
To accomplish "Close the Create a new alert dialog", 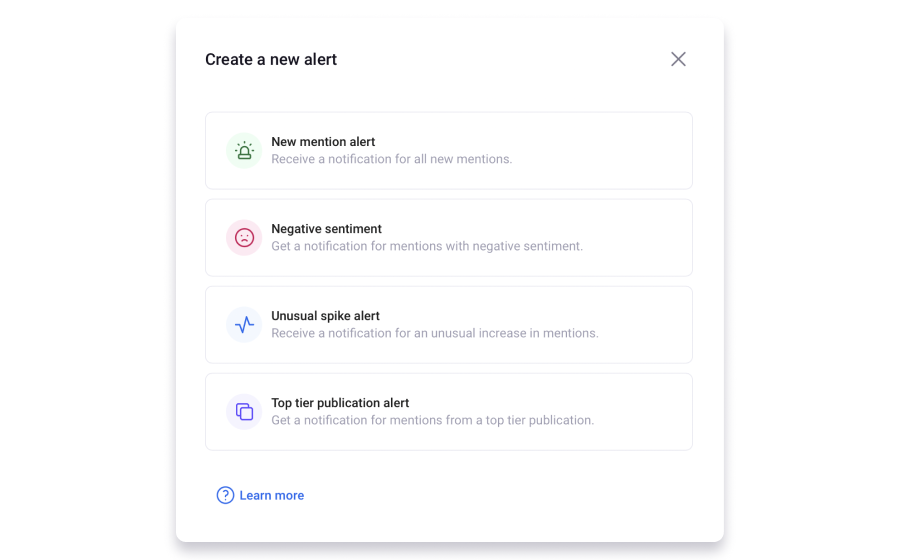I will [x=678, y=59].
